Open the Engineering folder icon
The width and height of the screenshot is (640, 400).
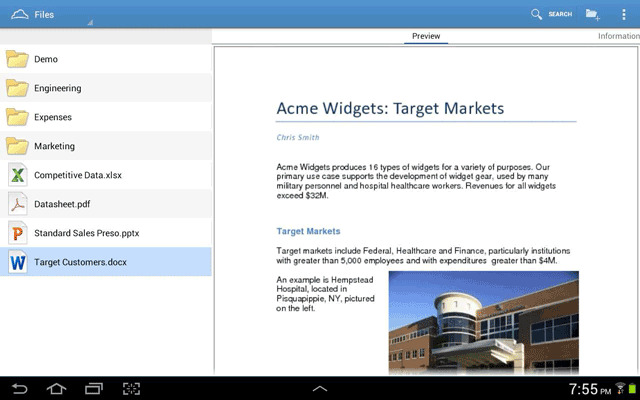[x=17, y=88]
